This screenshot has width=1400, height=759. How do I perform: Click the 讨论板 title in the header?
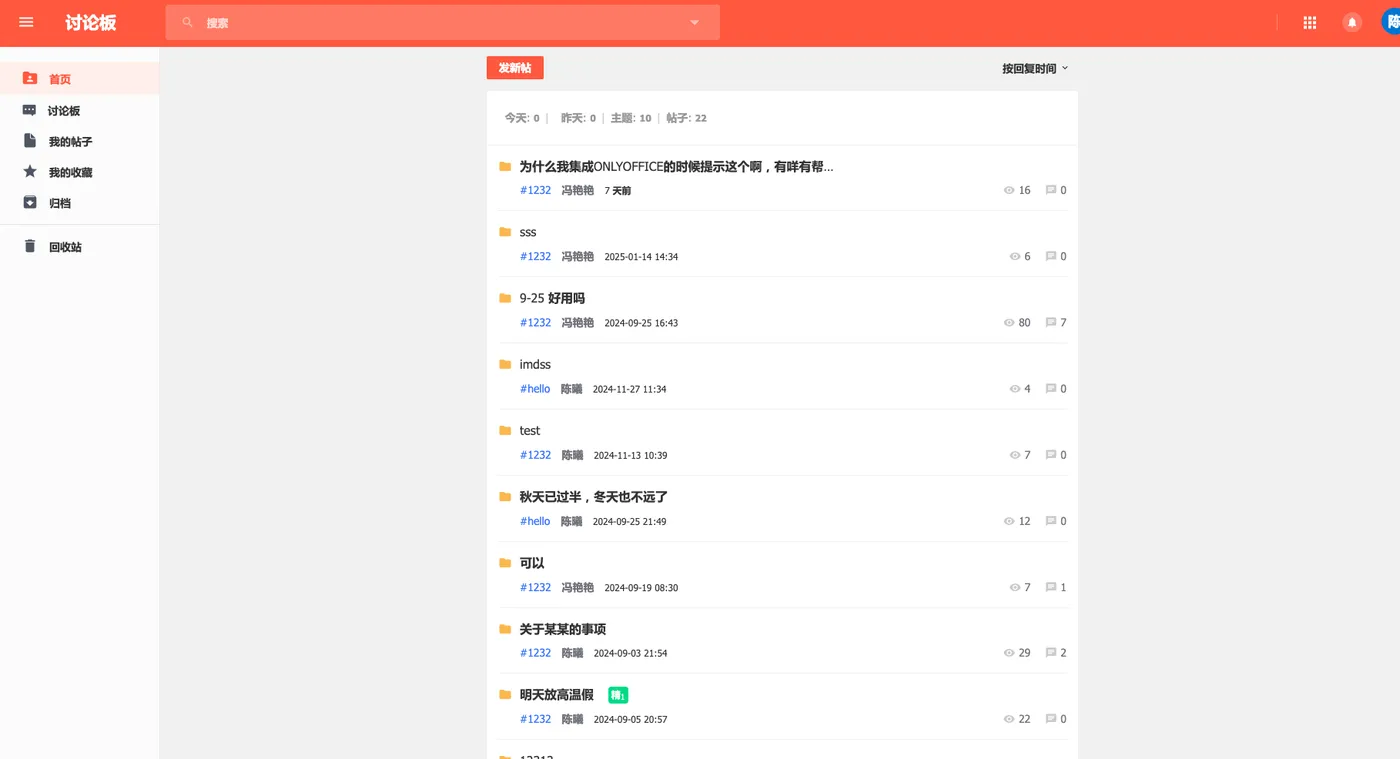pos(91,22)
